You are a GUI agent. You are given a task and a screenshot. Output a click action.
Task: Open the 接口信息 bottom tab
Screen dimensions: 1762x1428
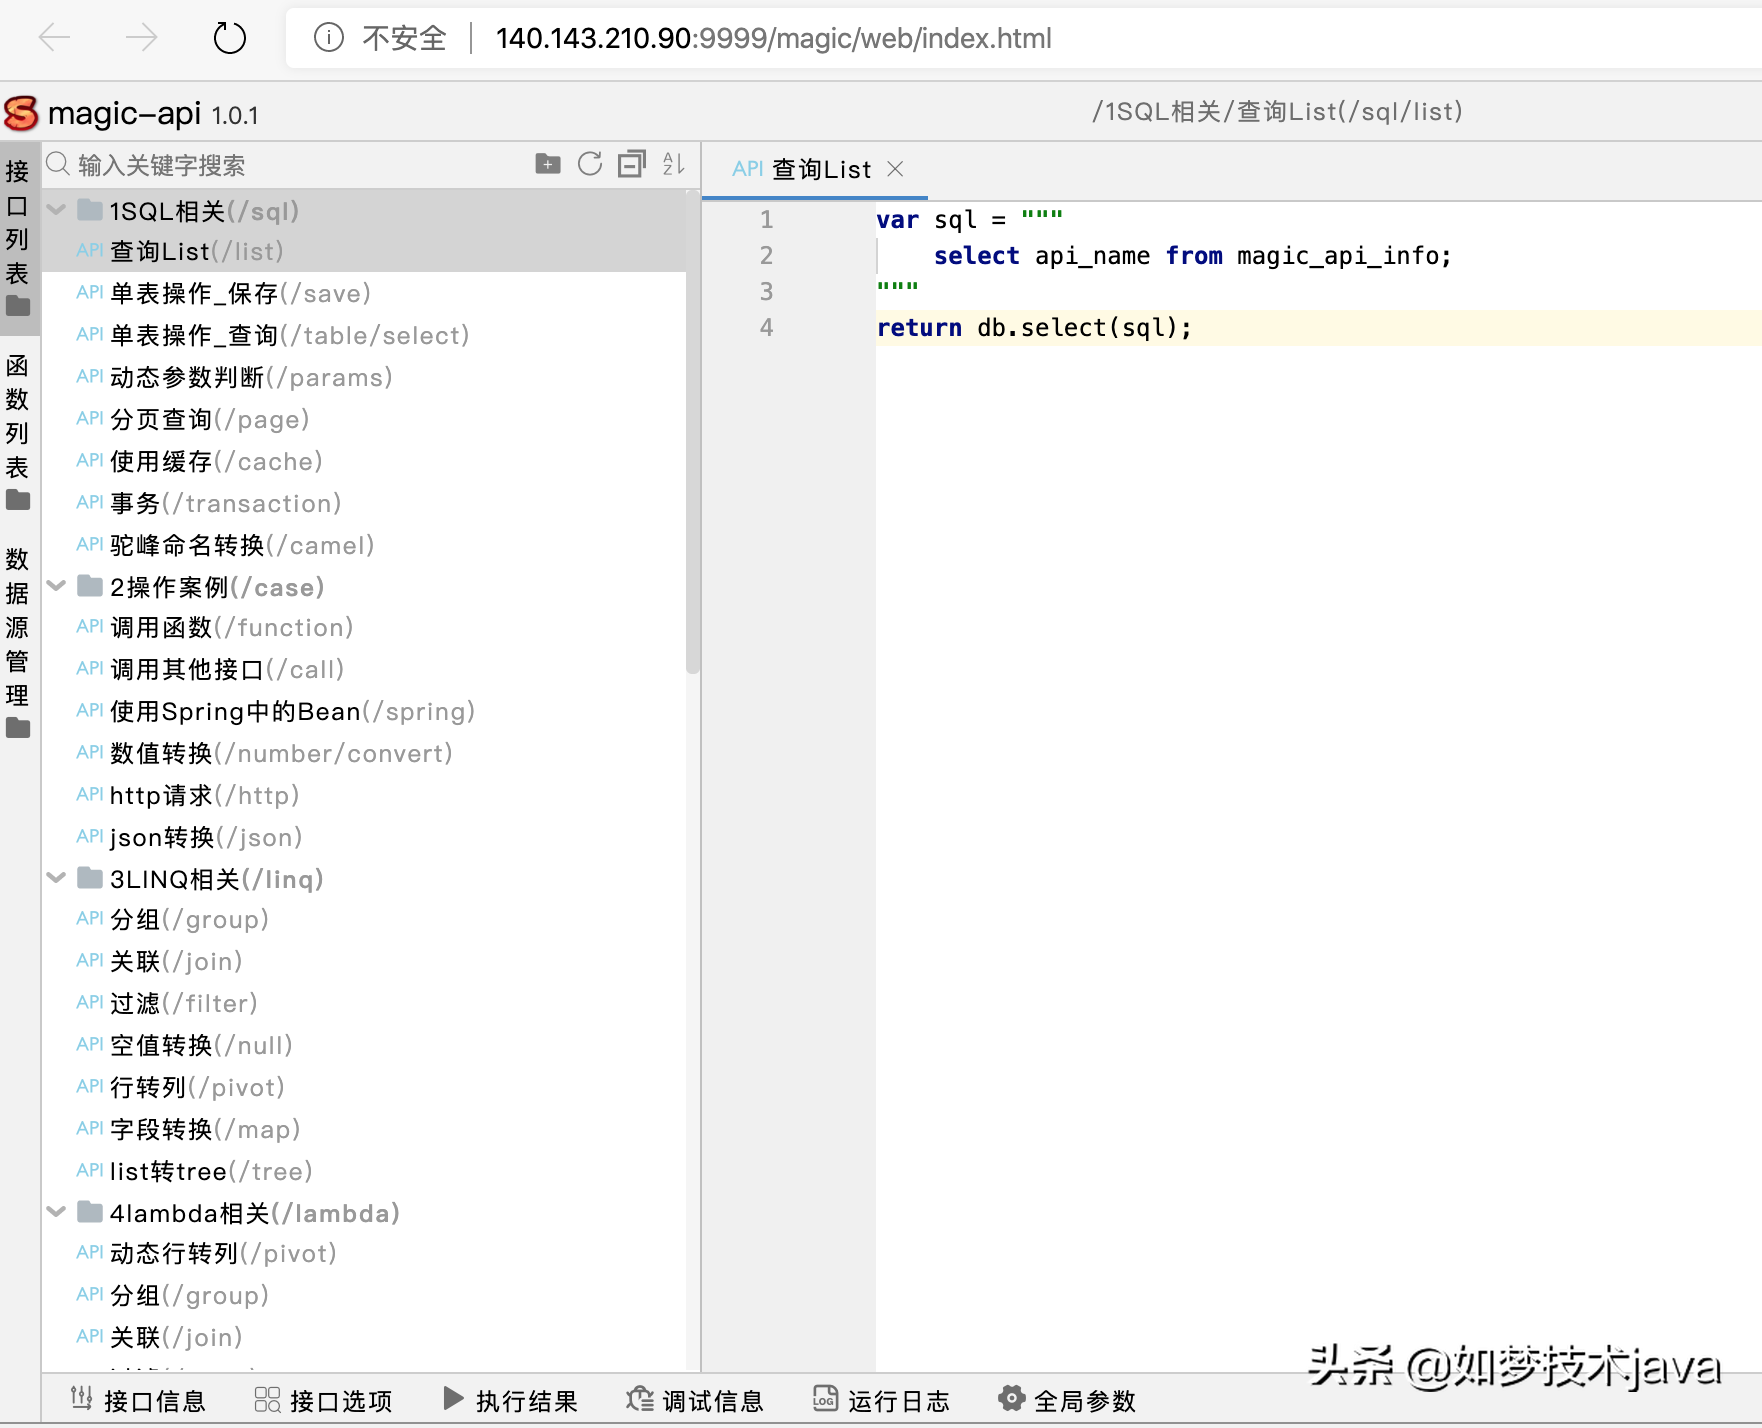tap(138, 1400)
